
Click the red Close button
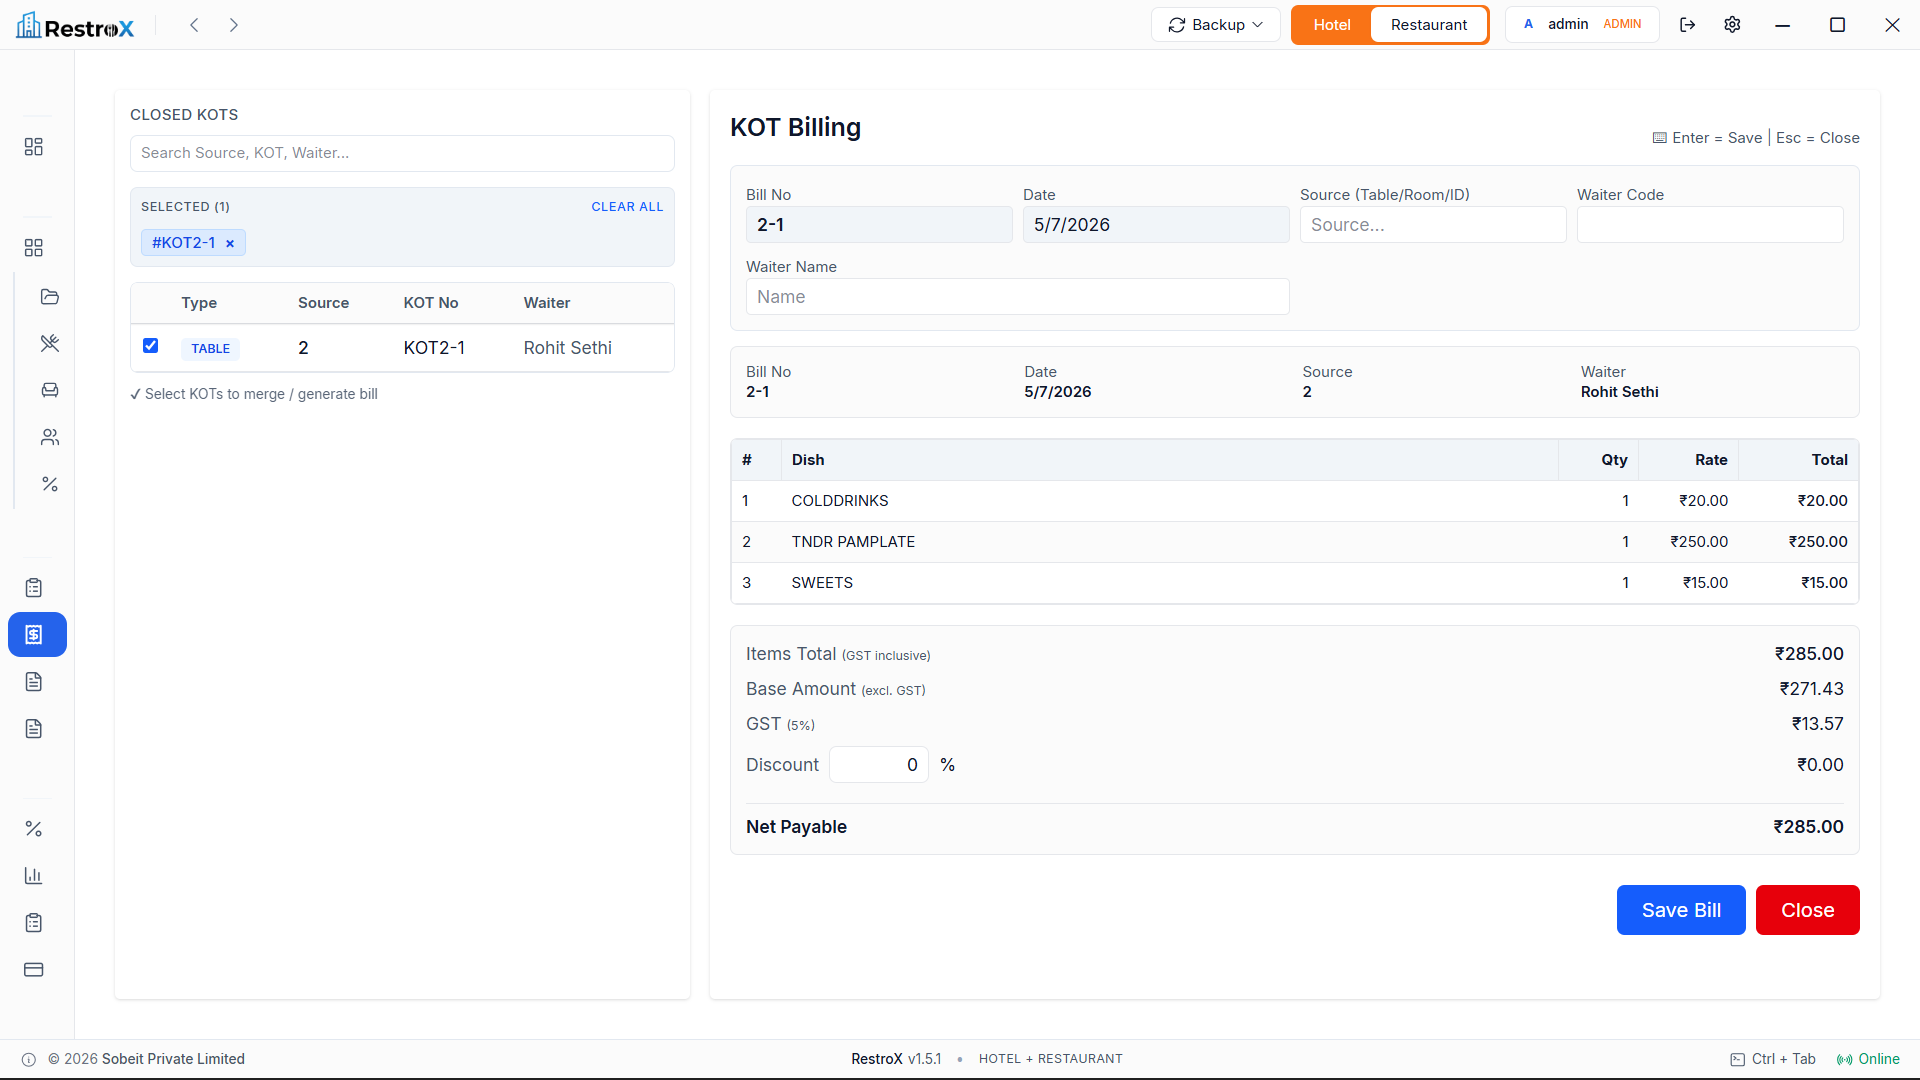(x=1808, y=910)
